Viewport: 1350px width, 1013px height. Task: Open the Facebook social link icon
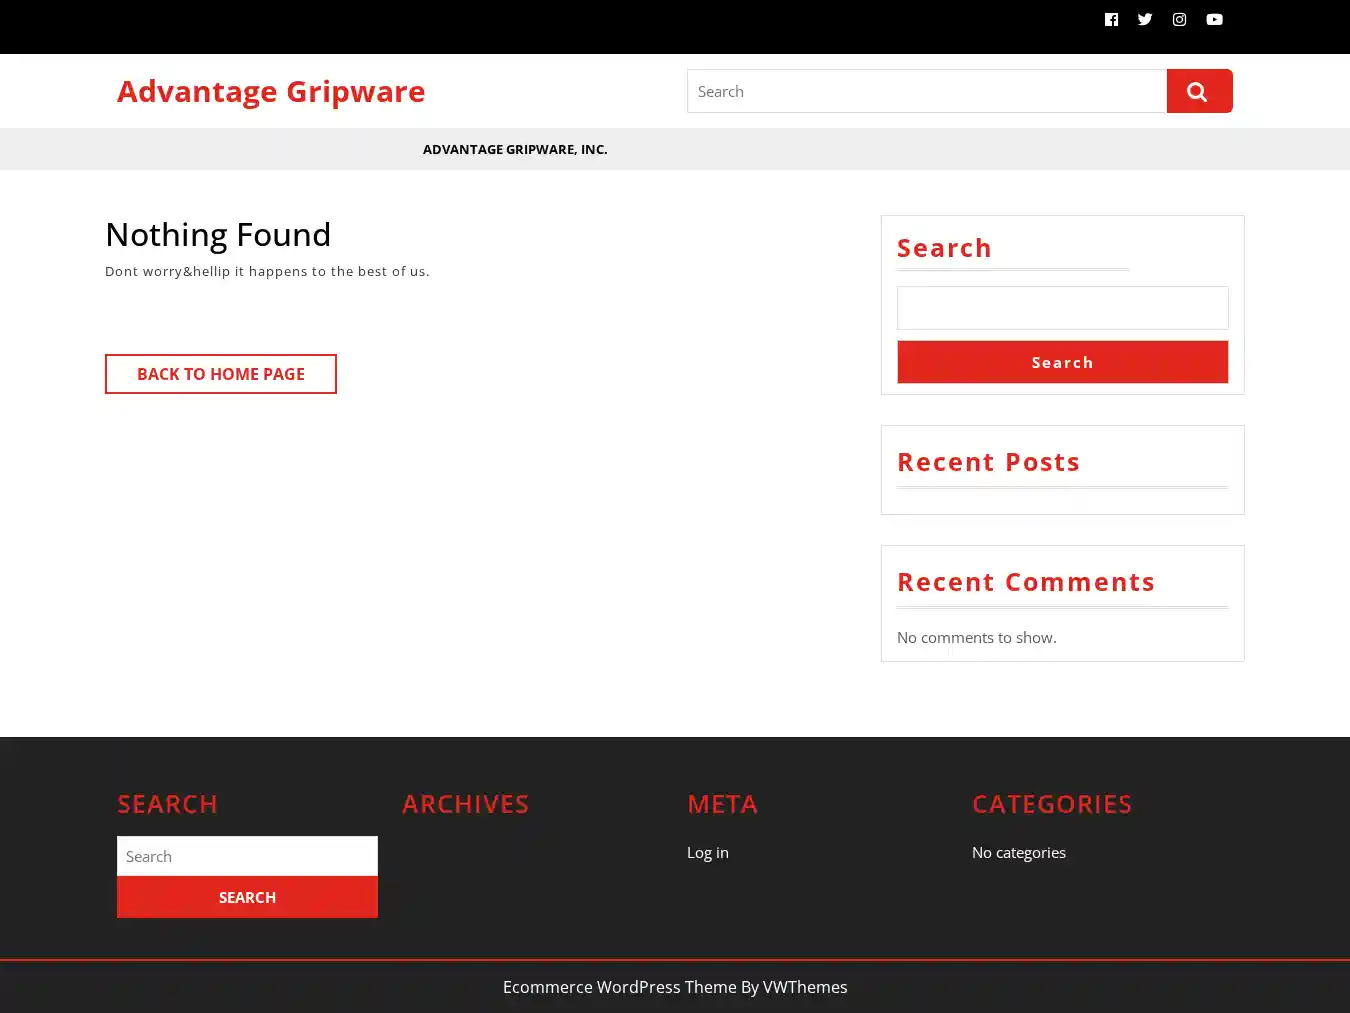[1111, 19]
